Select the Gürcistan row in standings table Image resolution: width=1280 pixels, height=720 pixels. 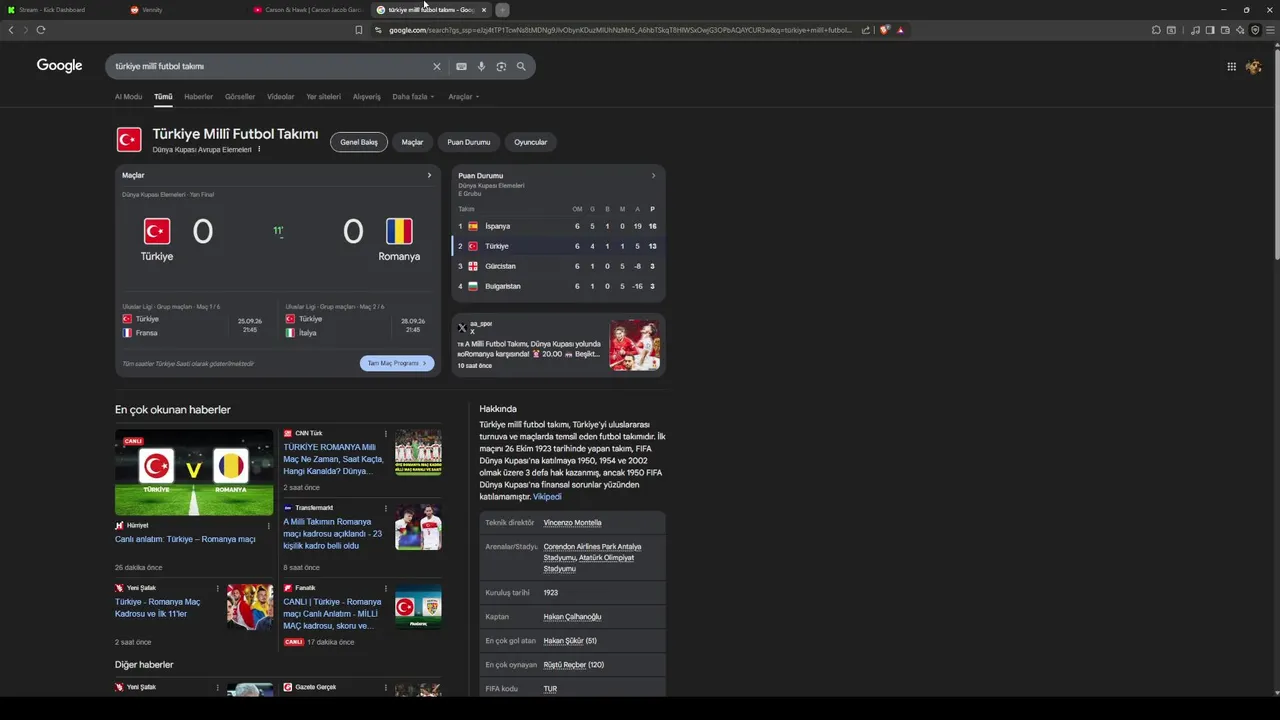tap(558, 266)
